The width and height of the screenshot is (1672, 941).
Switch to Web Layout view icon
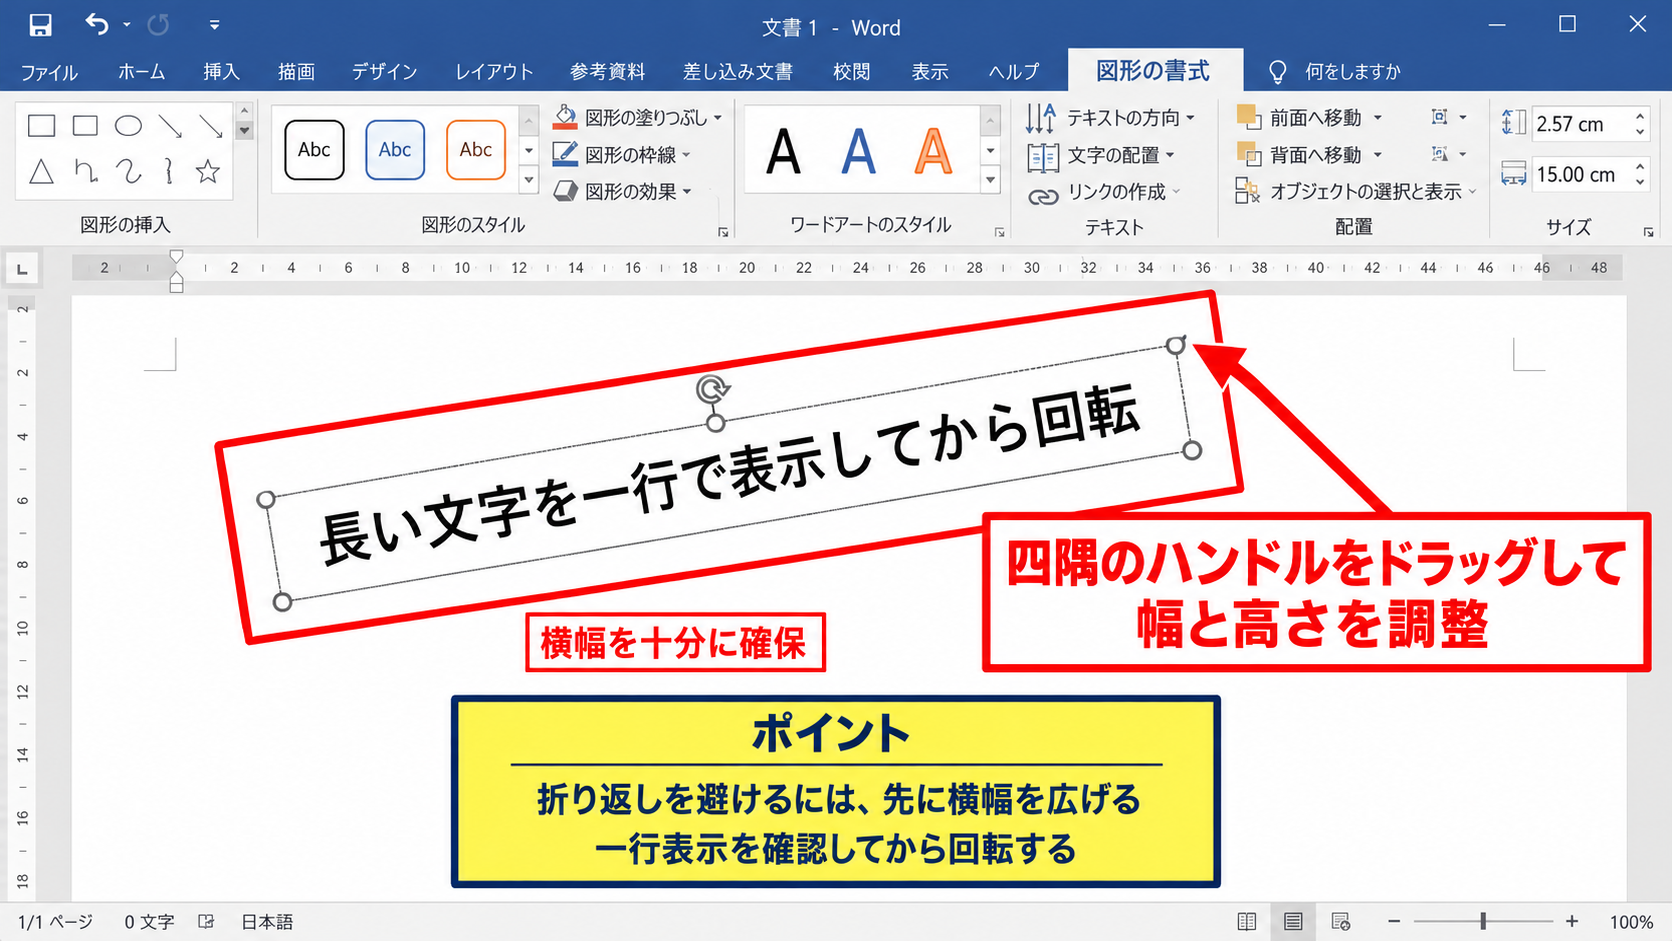pyautogui.click(x=1341, y=921)
